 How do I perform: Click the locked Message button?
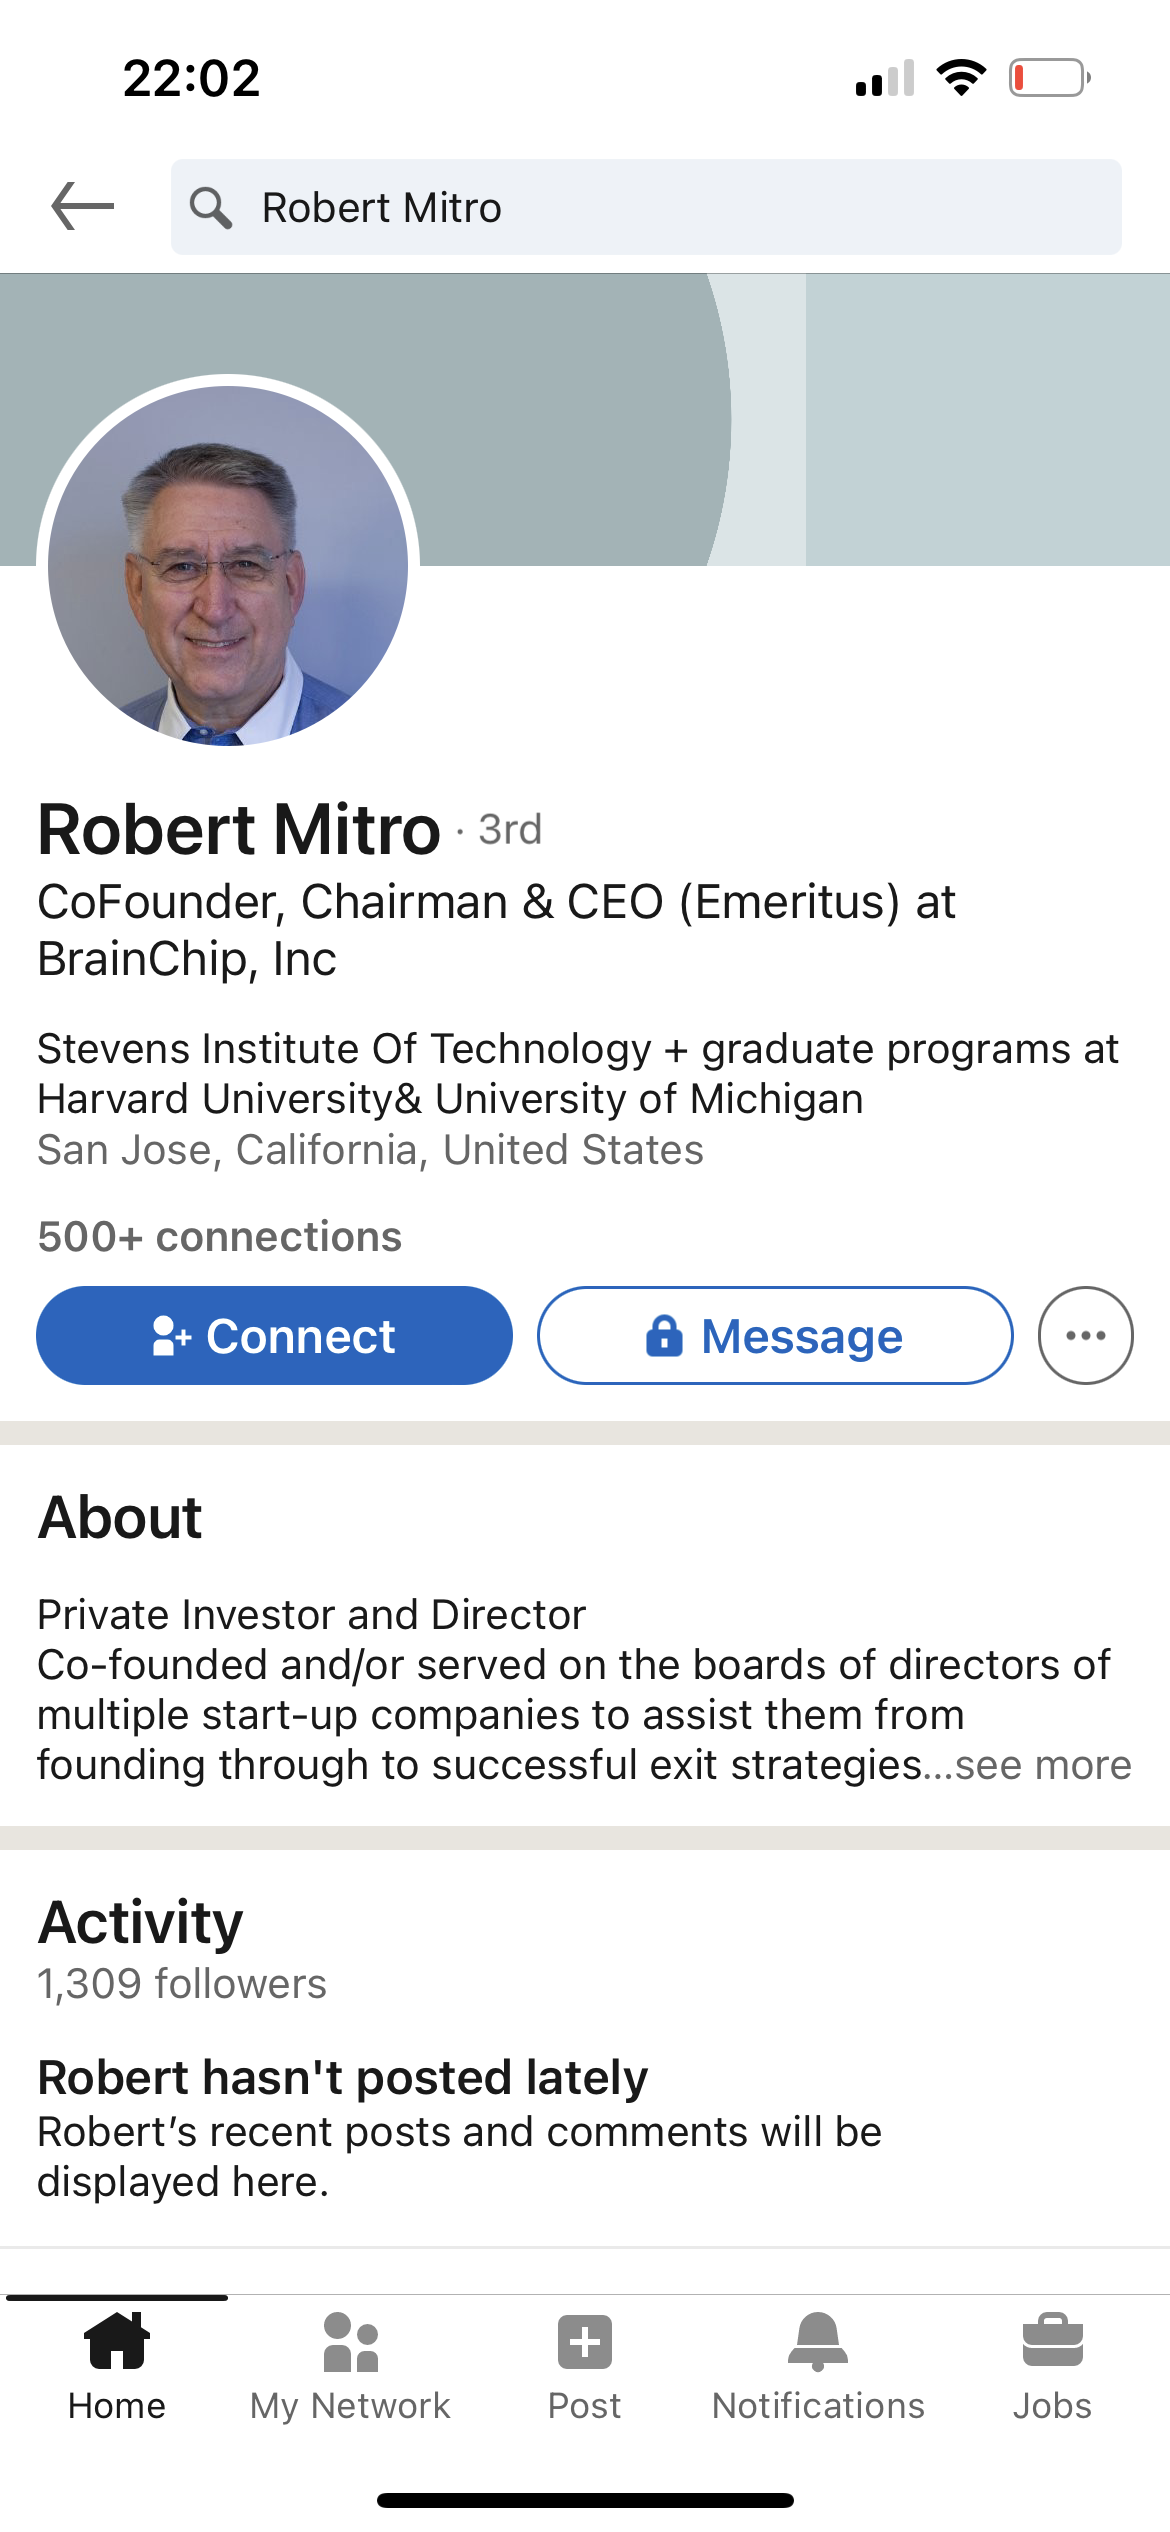(775, 1336)
